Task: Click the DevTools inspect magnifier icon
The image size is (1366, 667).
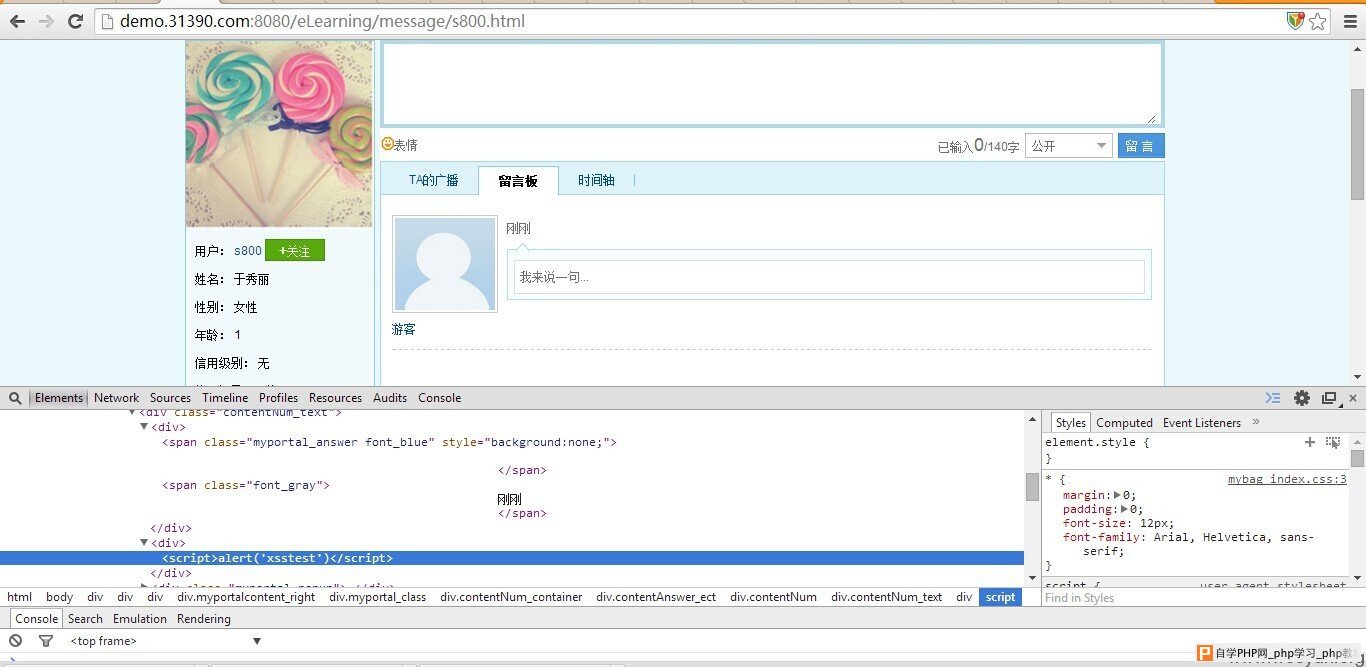Action: click(x=15, y=398)
